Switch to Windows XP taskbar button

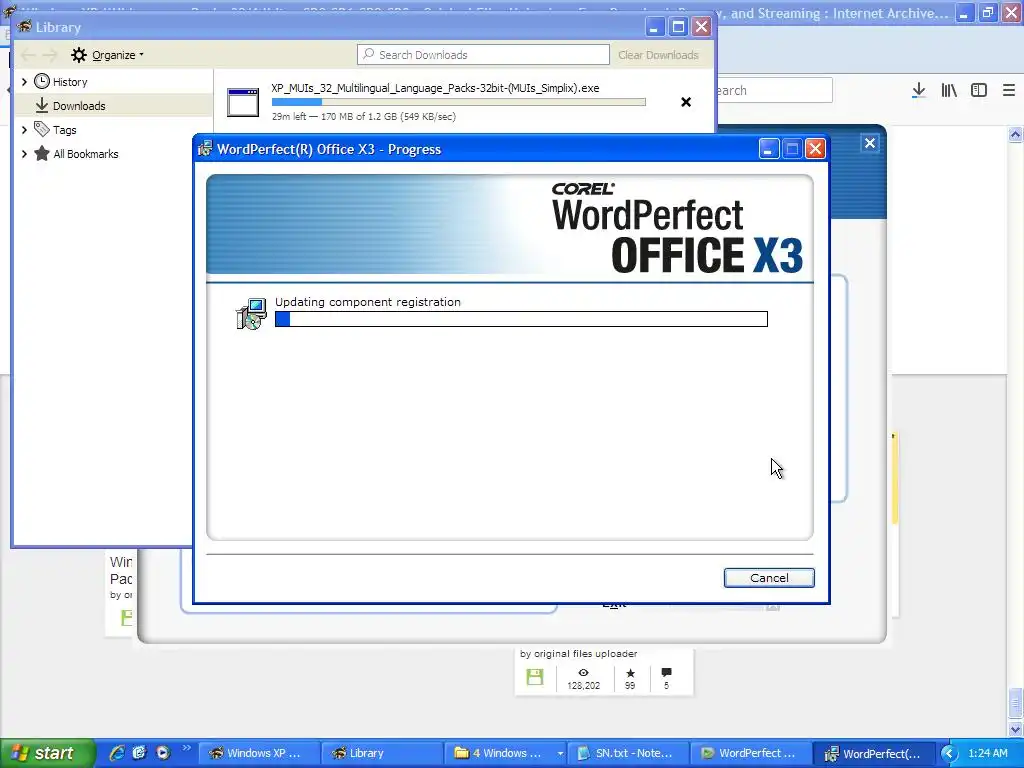coord(259,753)
